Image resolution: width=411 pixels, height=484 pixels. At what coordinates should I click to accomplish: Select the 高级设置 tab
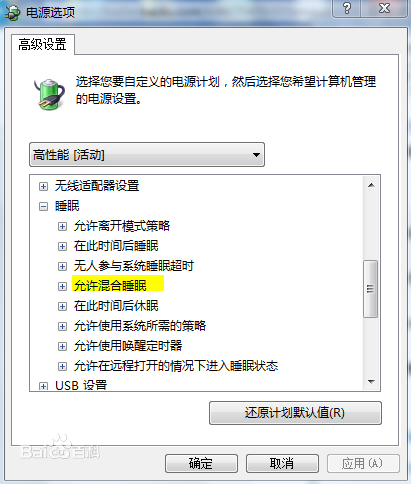click(x=43, y=44)
